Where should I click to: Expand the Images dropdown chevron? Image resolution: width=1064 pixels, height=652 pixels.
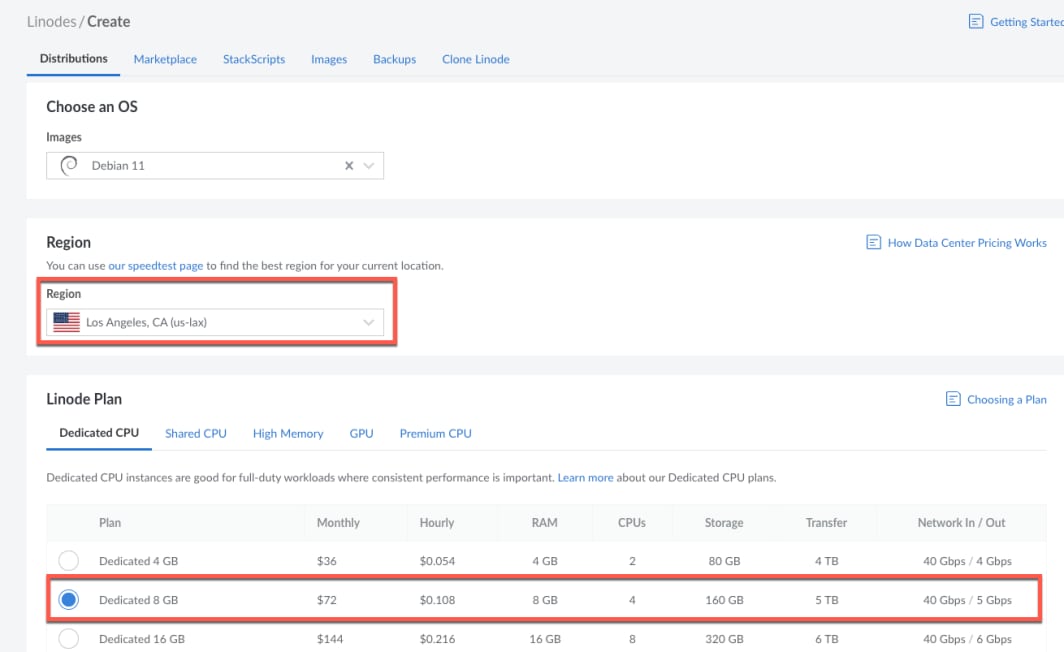369,166
